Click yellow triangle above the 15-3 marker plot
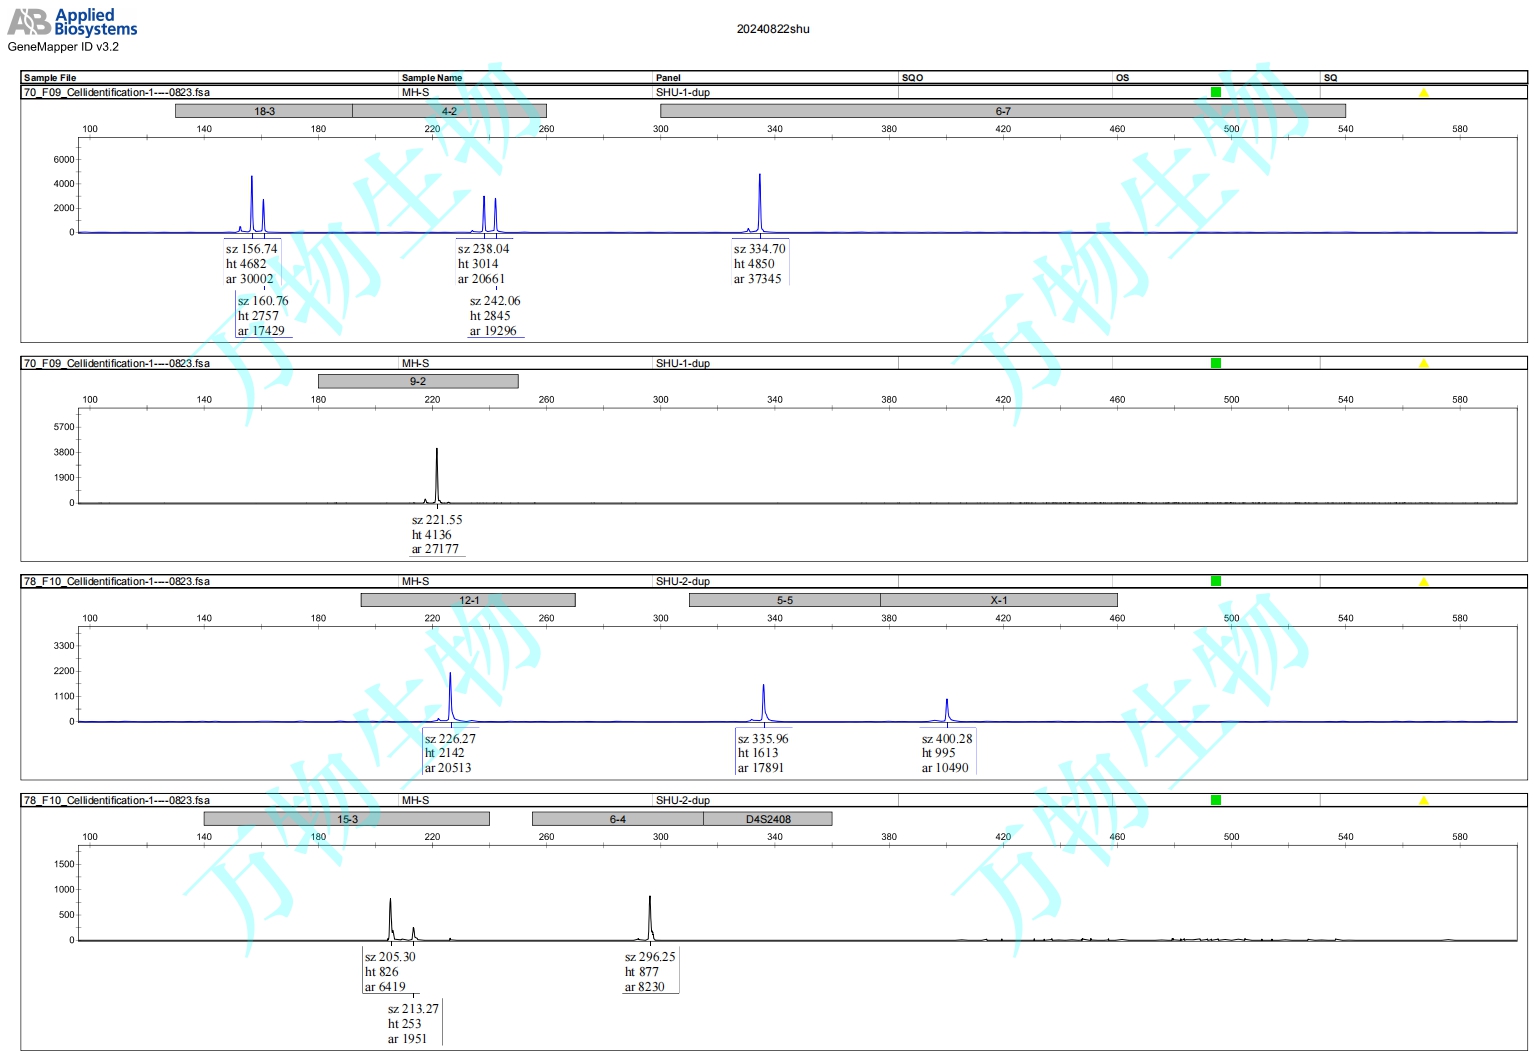This screenshot has height=1062, width=1535. tap(1423, 801)
